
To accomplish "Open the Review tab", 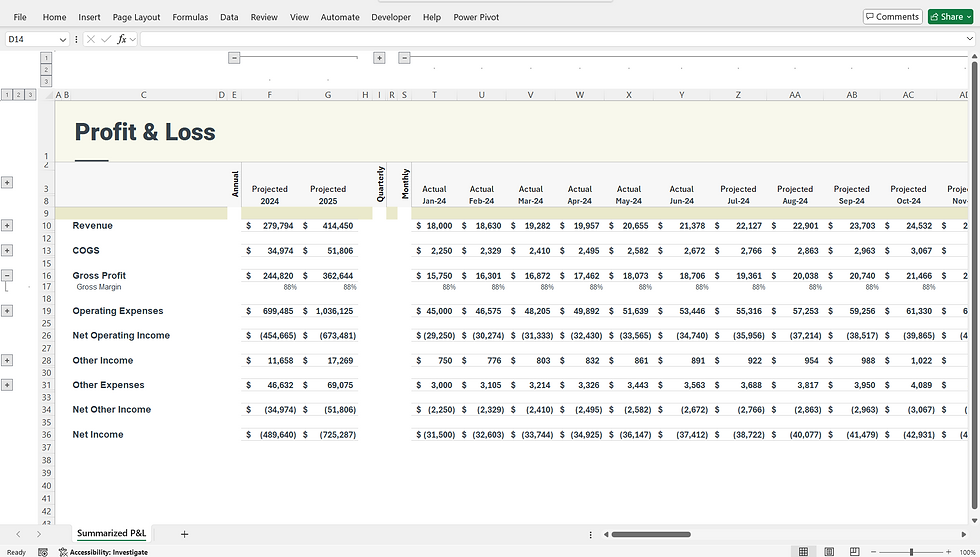I will 264,17.
